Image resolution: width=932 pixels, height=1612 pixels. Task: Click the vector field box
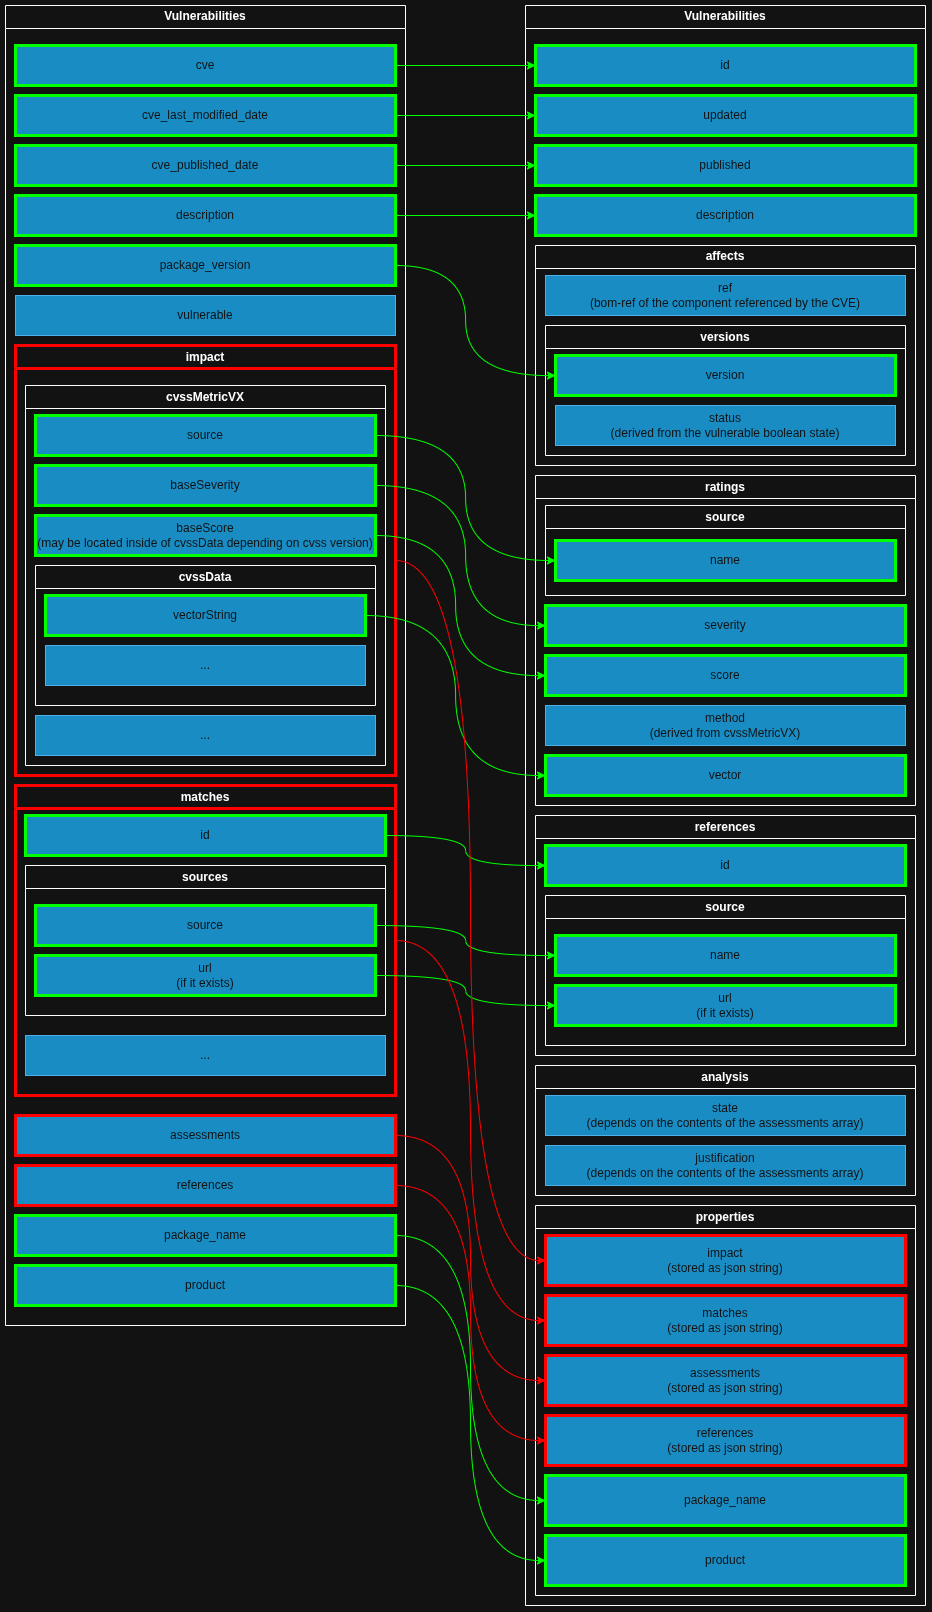click(x=725, y=775)
